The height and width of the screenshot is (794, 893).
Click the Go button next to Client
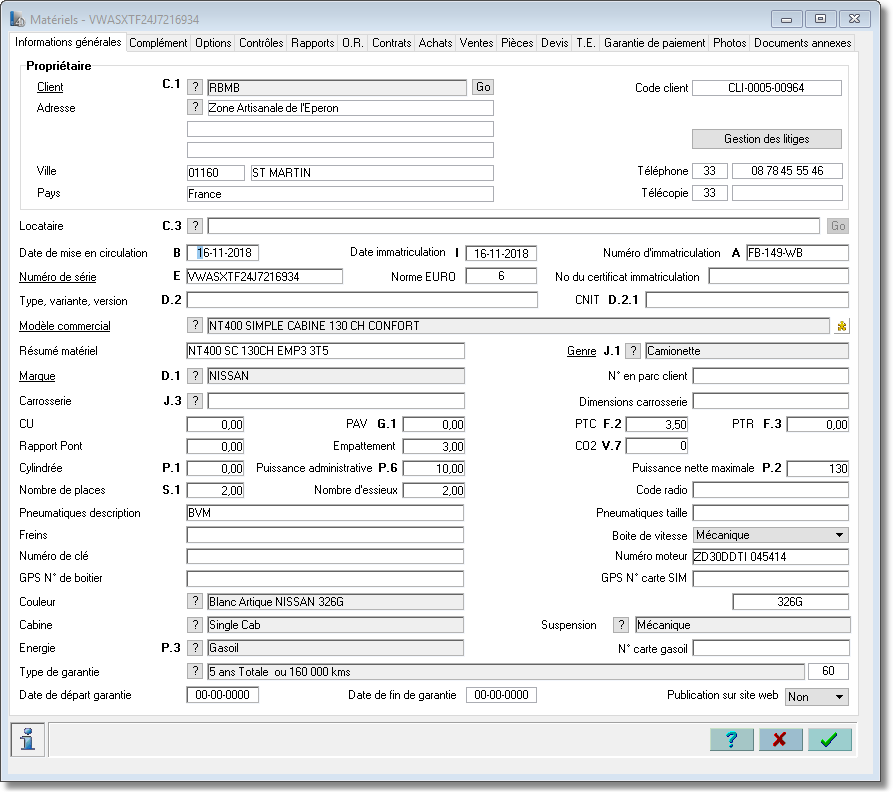483,87
